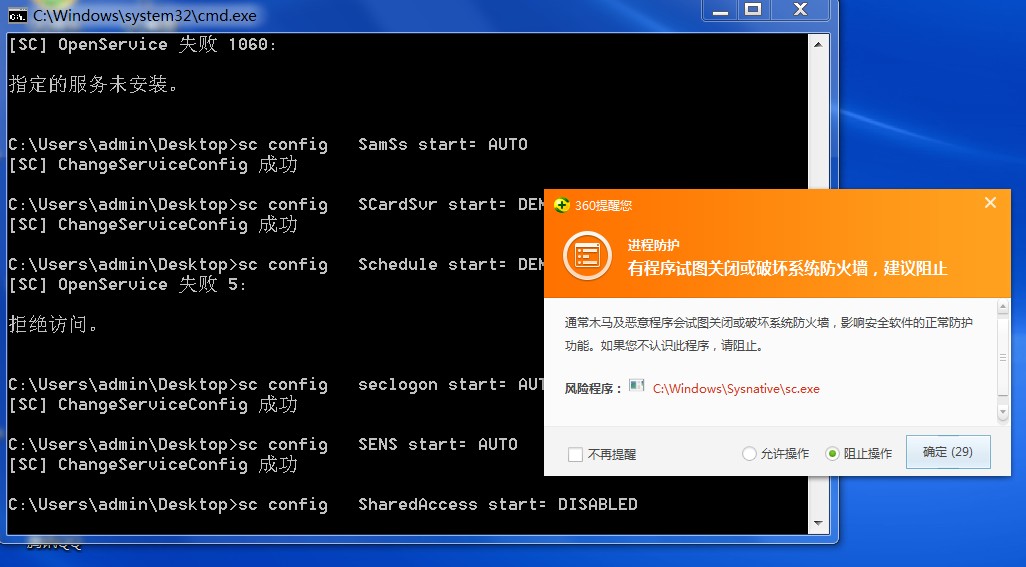Click the Schedule command line in cmd
This screenshot has width=1026, height=567.
coord(275,265)
